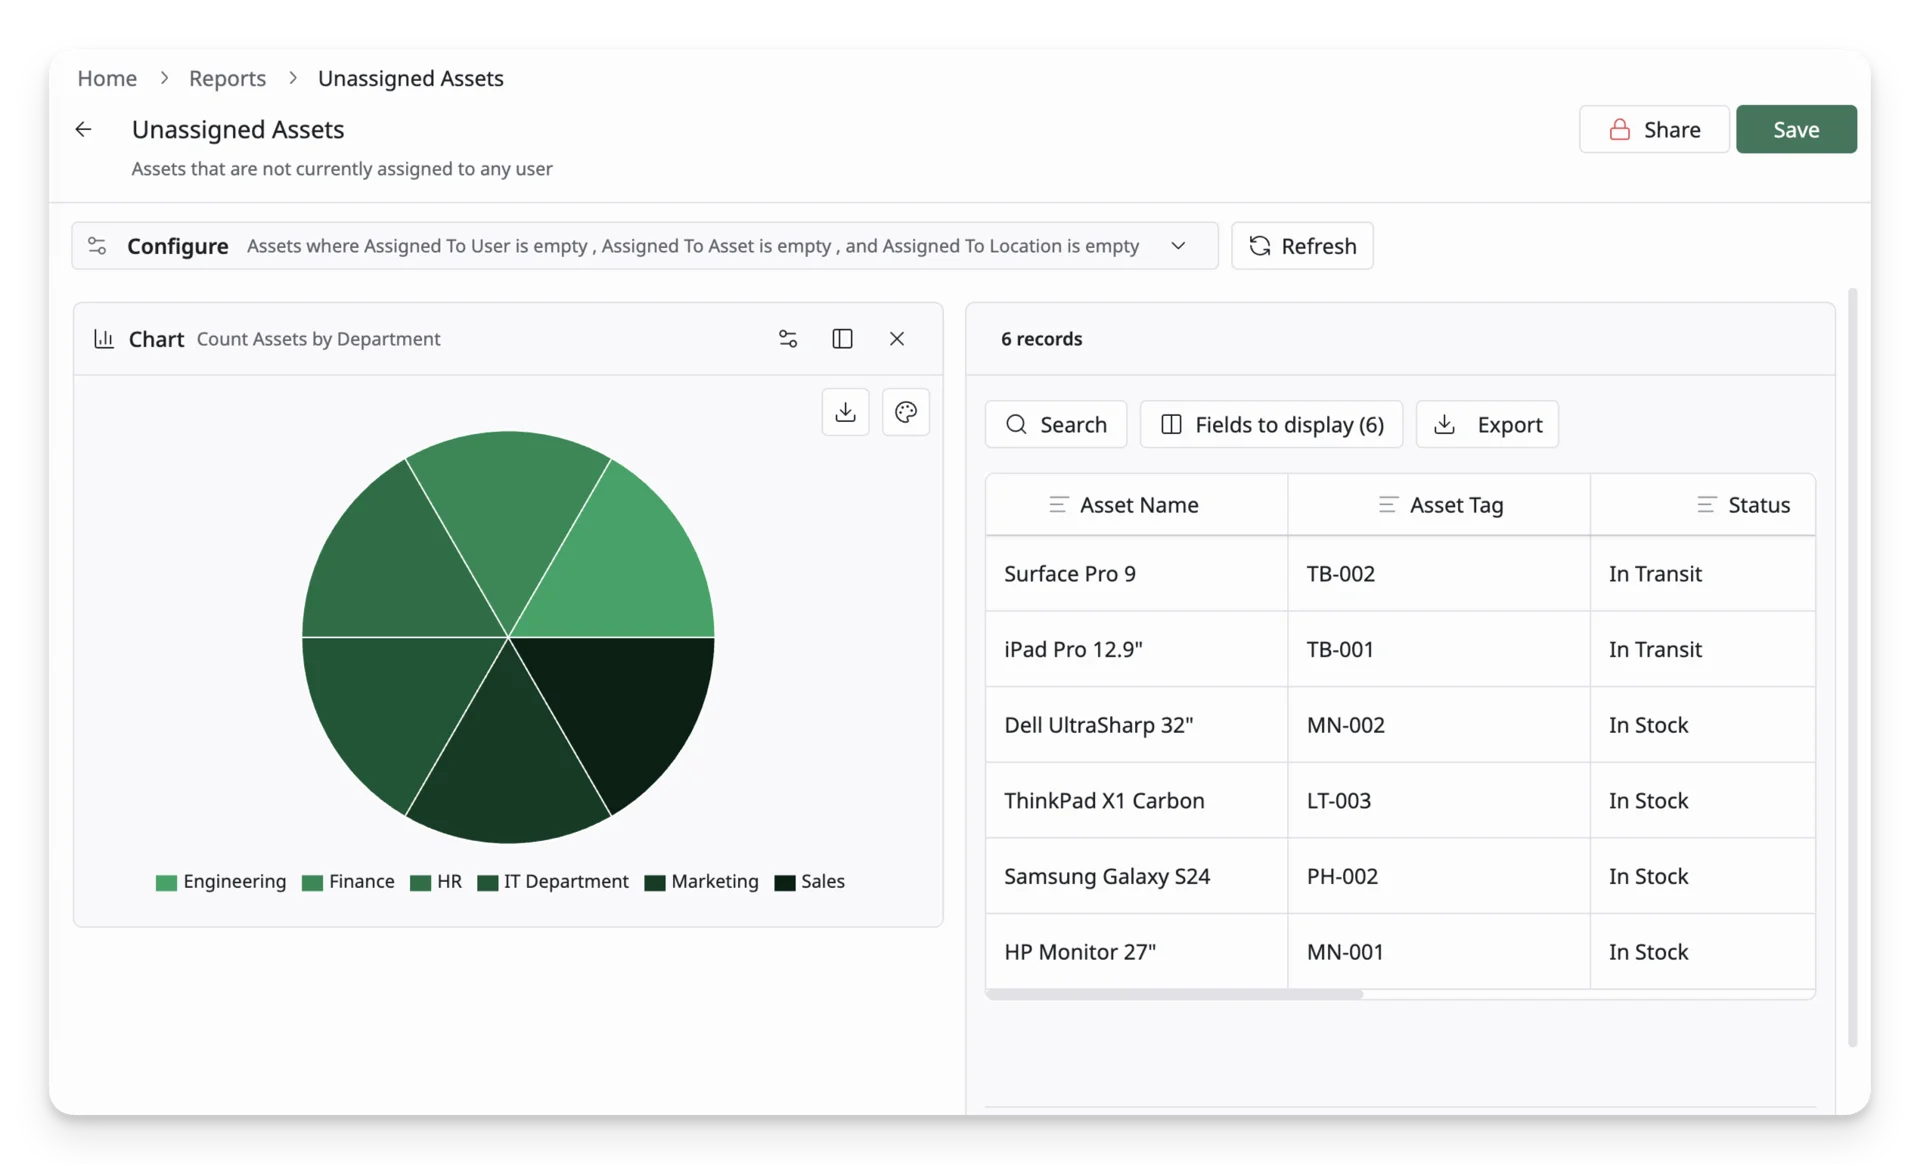Toggle IT Department legend entry

553,882
